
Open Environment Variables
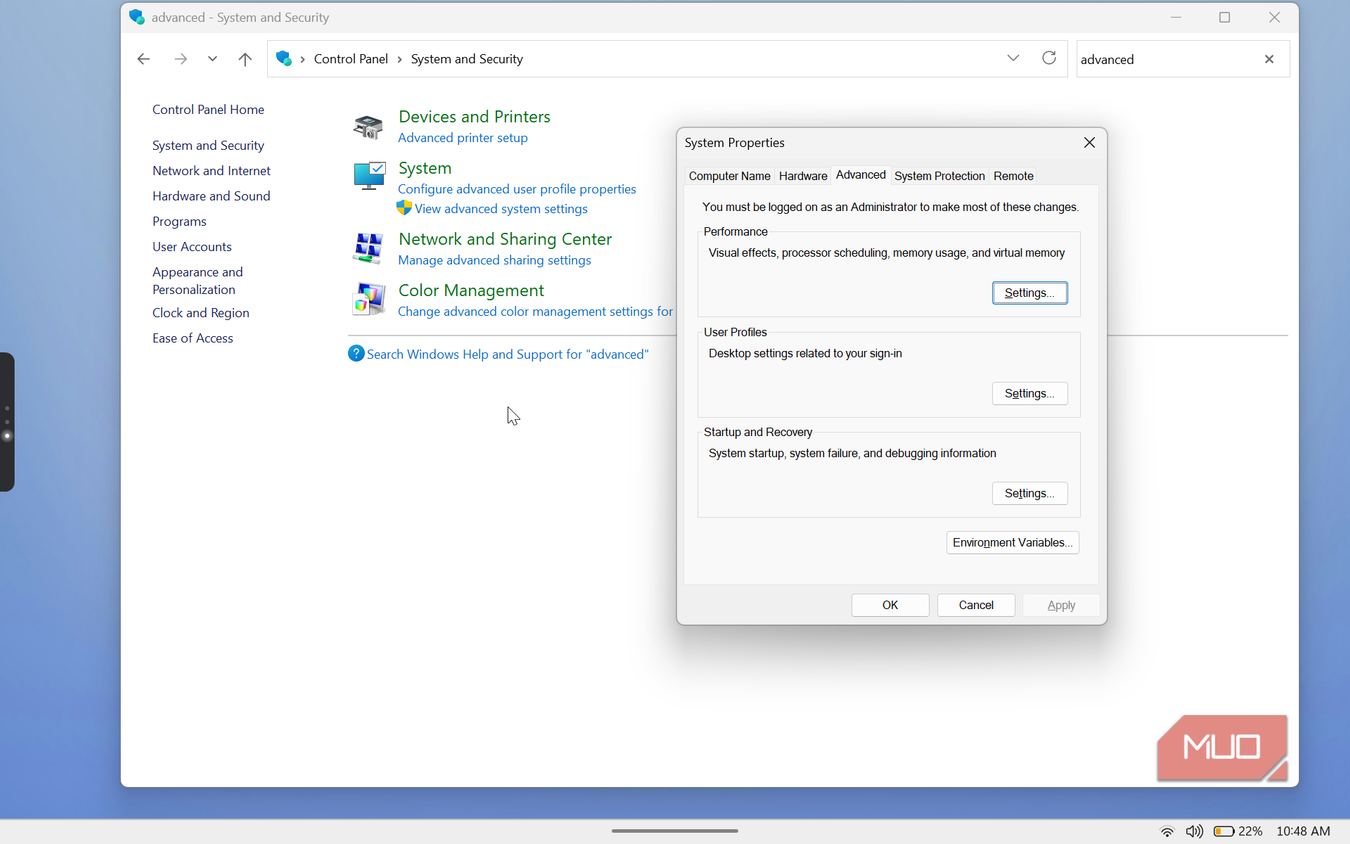(1012, 542)
